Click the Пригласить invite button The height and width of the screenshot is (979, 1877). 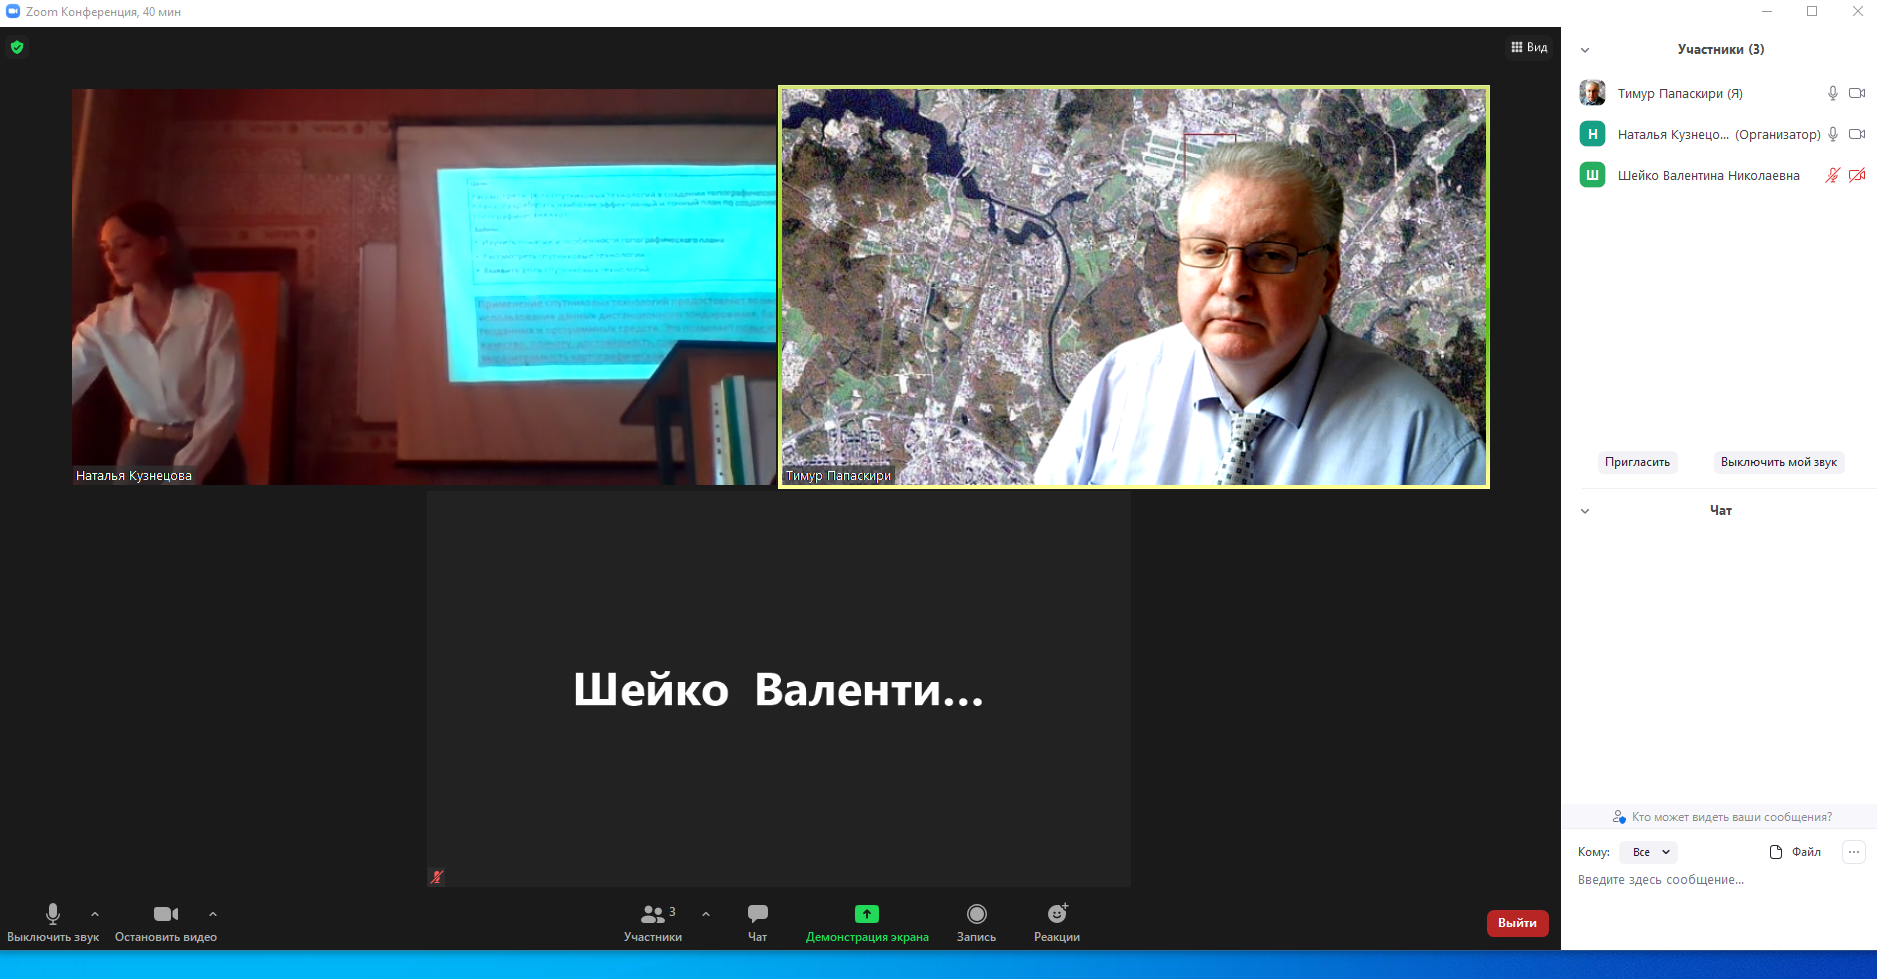tap(1637, 462)
